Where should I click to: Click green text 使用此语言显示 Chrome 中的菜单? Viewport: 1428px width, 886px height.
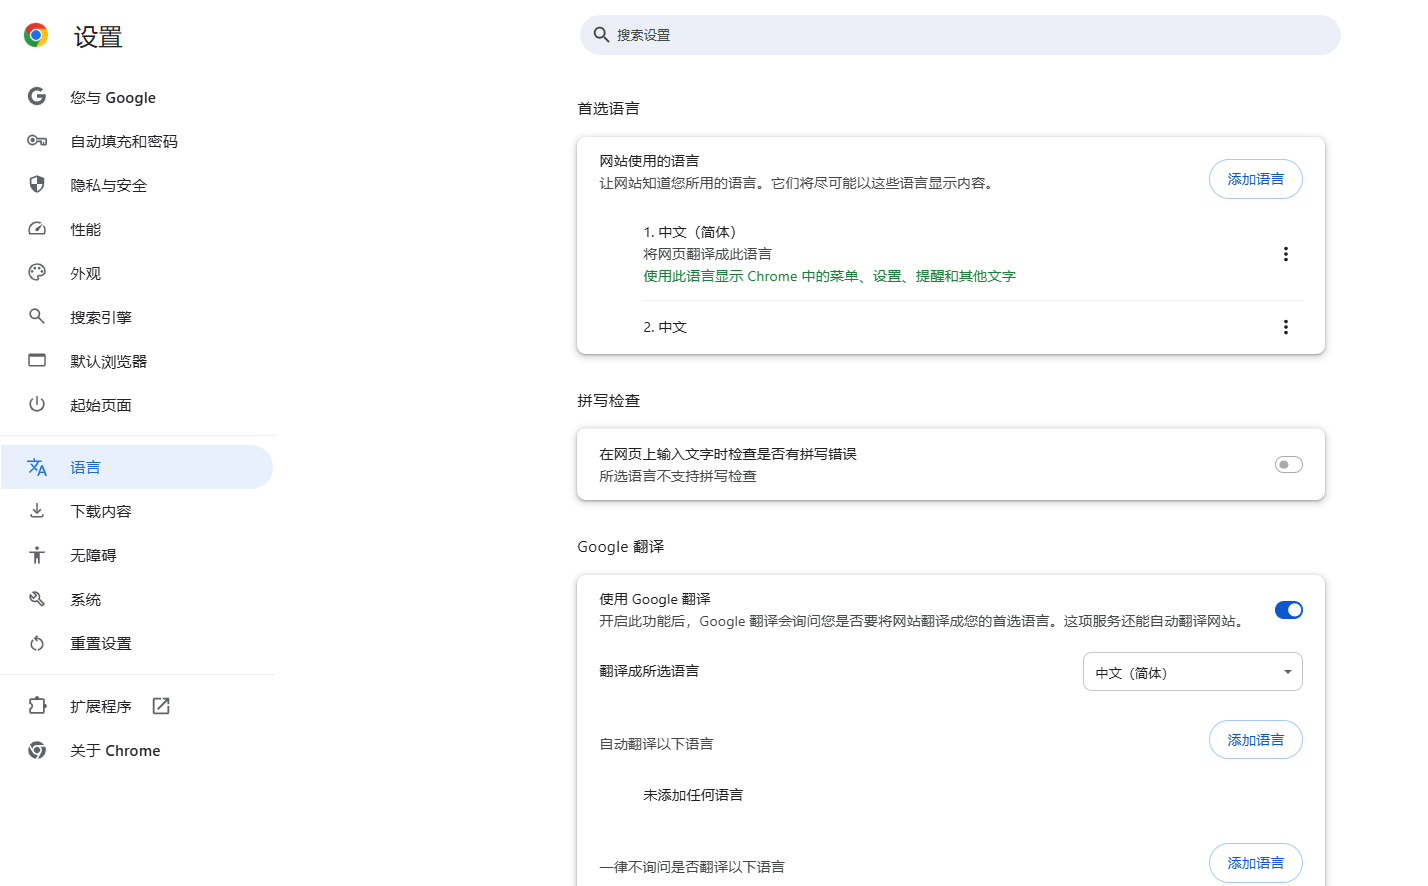829,276
